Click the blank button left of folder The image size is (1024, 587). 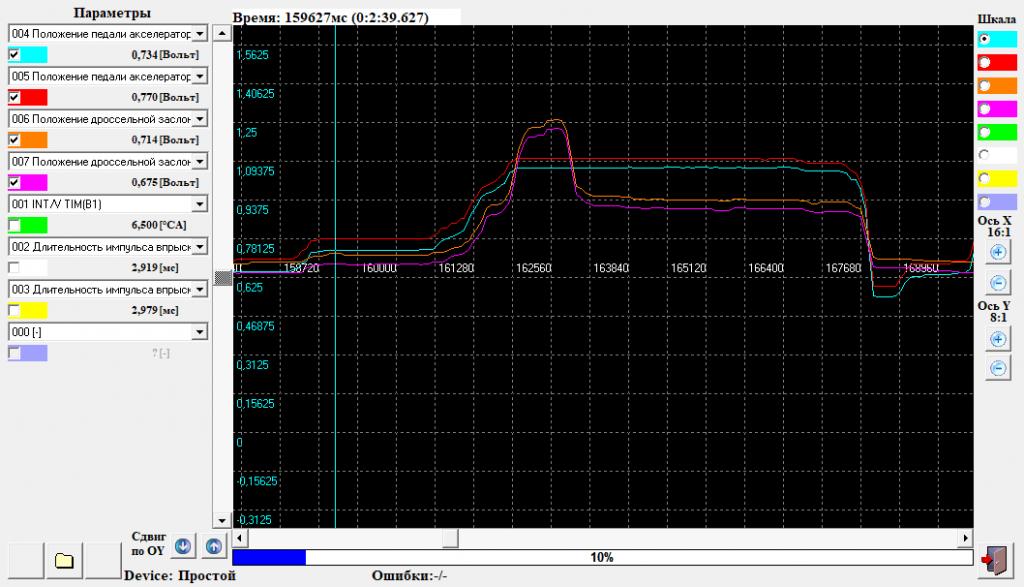coord(25,560)
